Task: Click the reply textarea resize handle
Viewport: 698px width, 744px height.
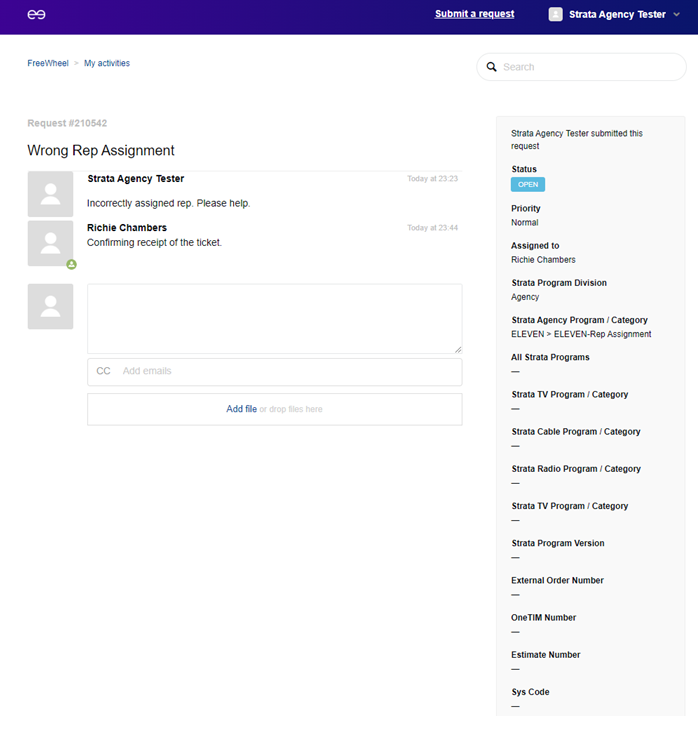Action: pos(458,350)
